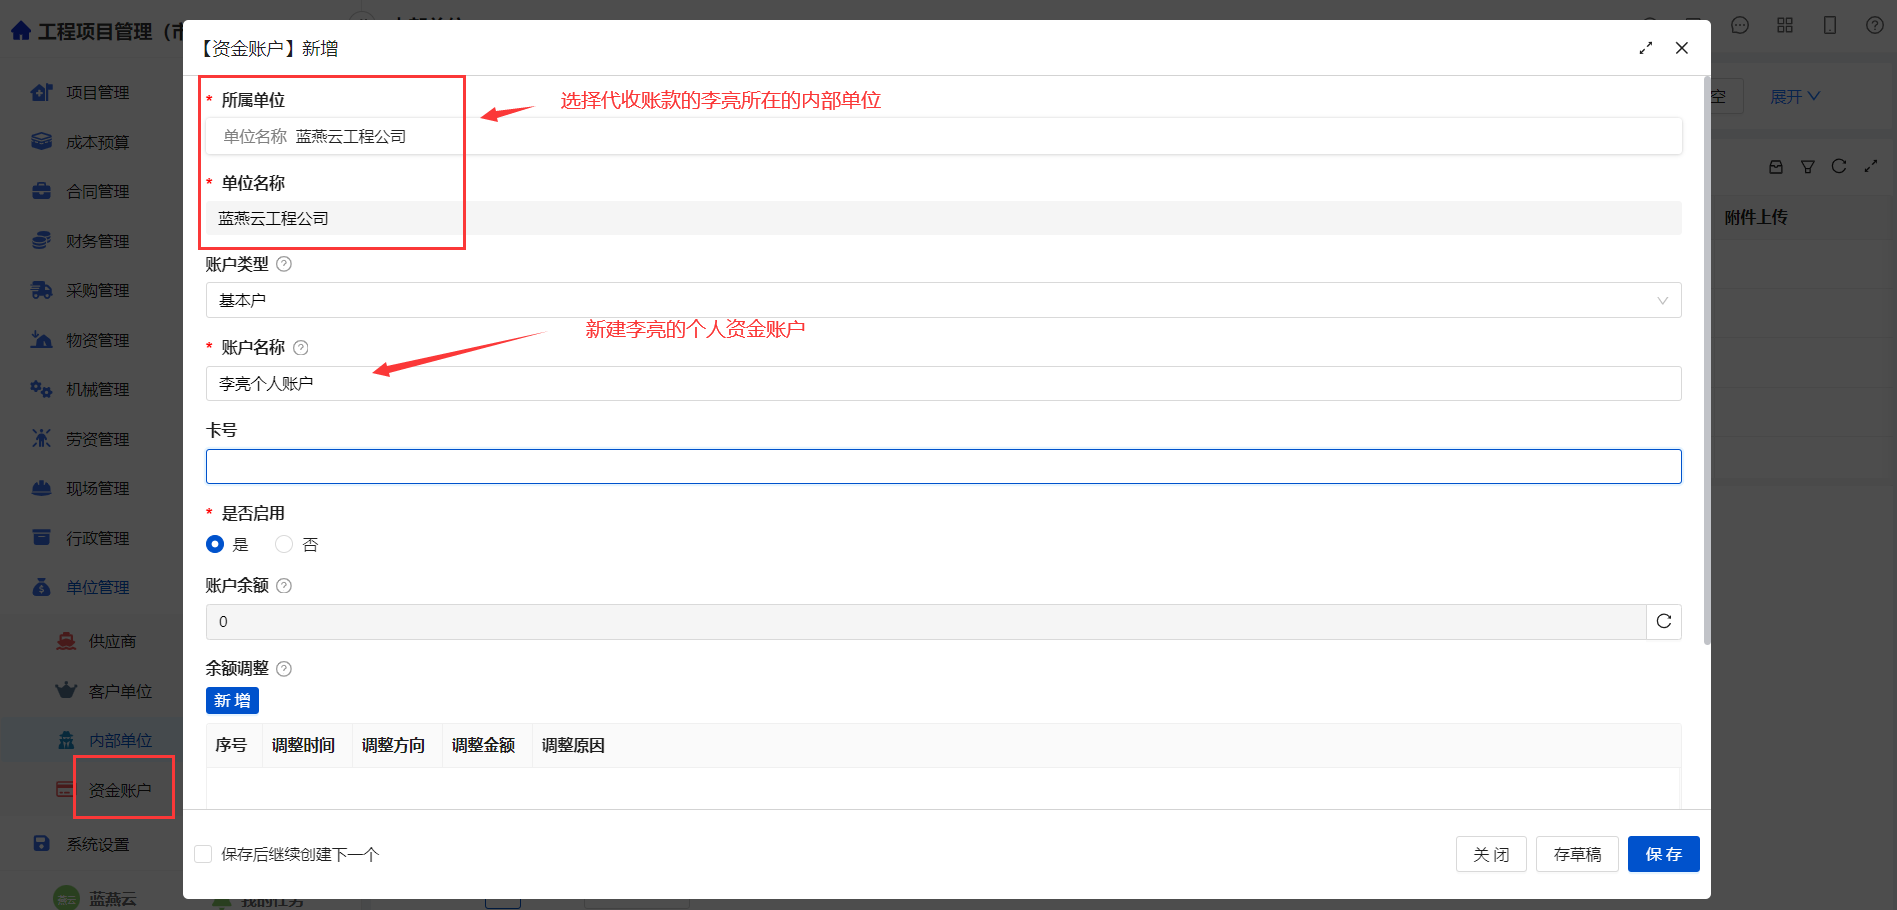Click the 行政管理 icon
The width and height of the screenshot is (1897, 910).
(41, 538)
